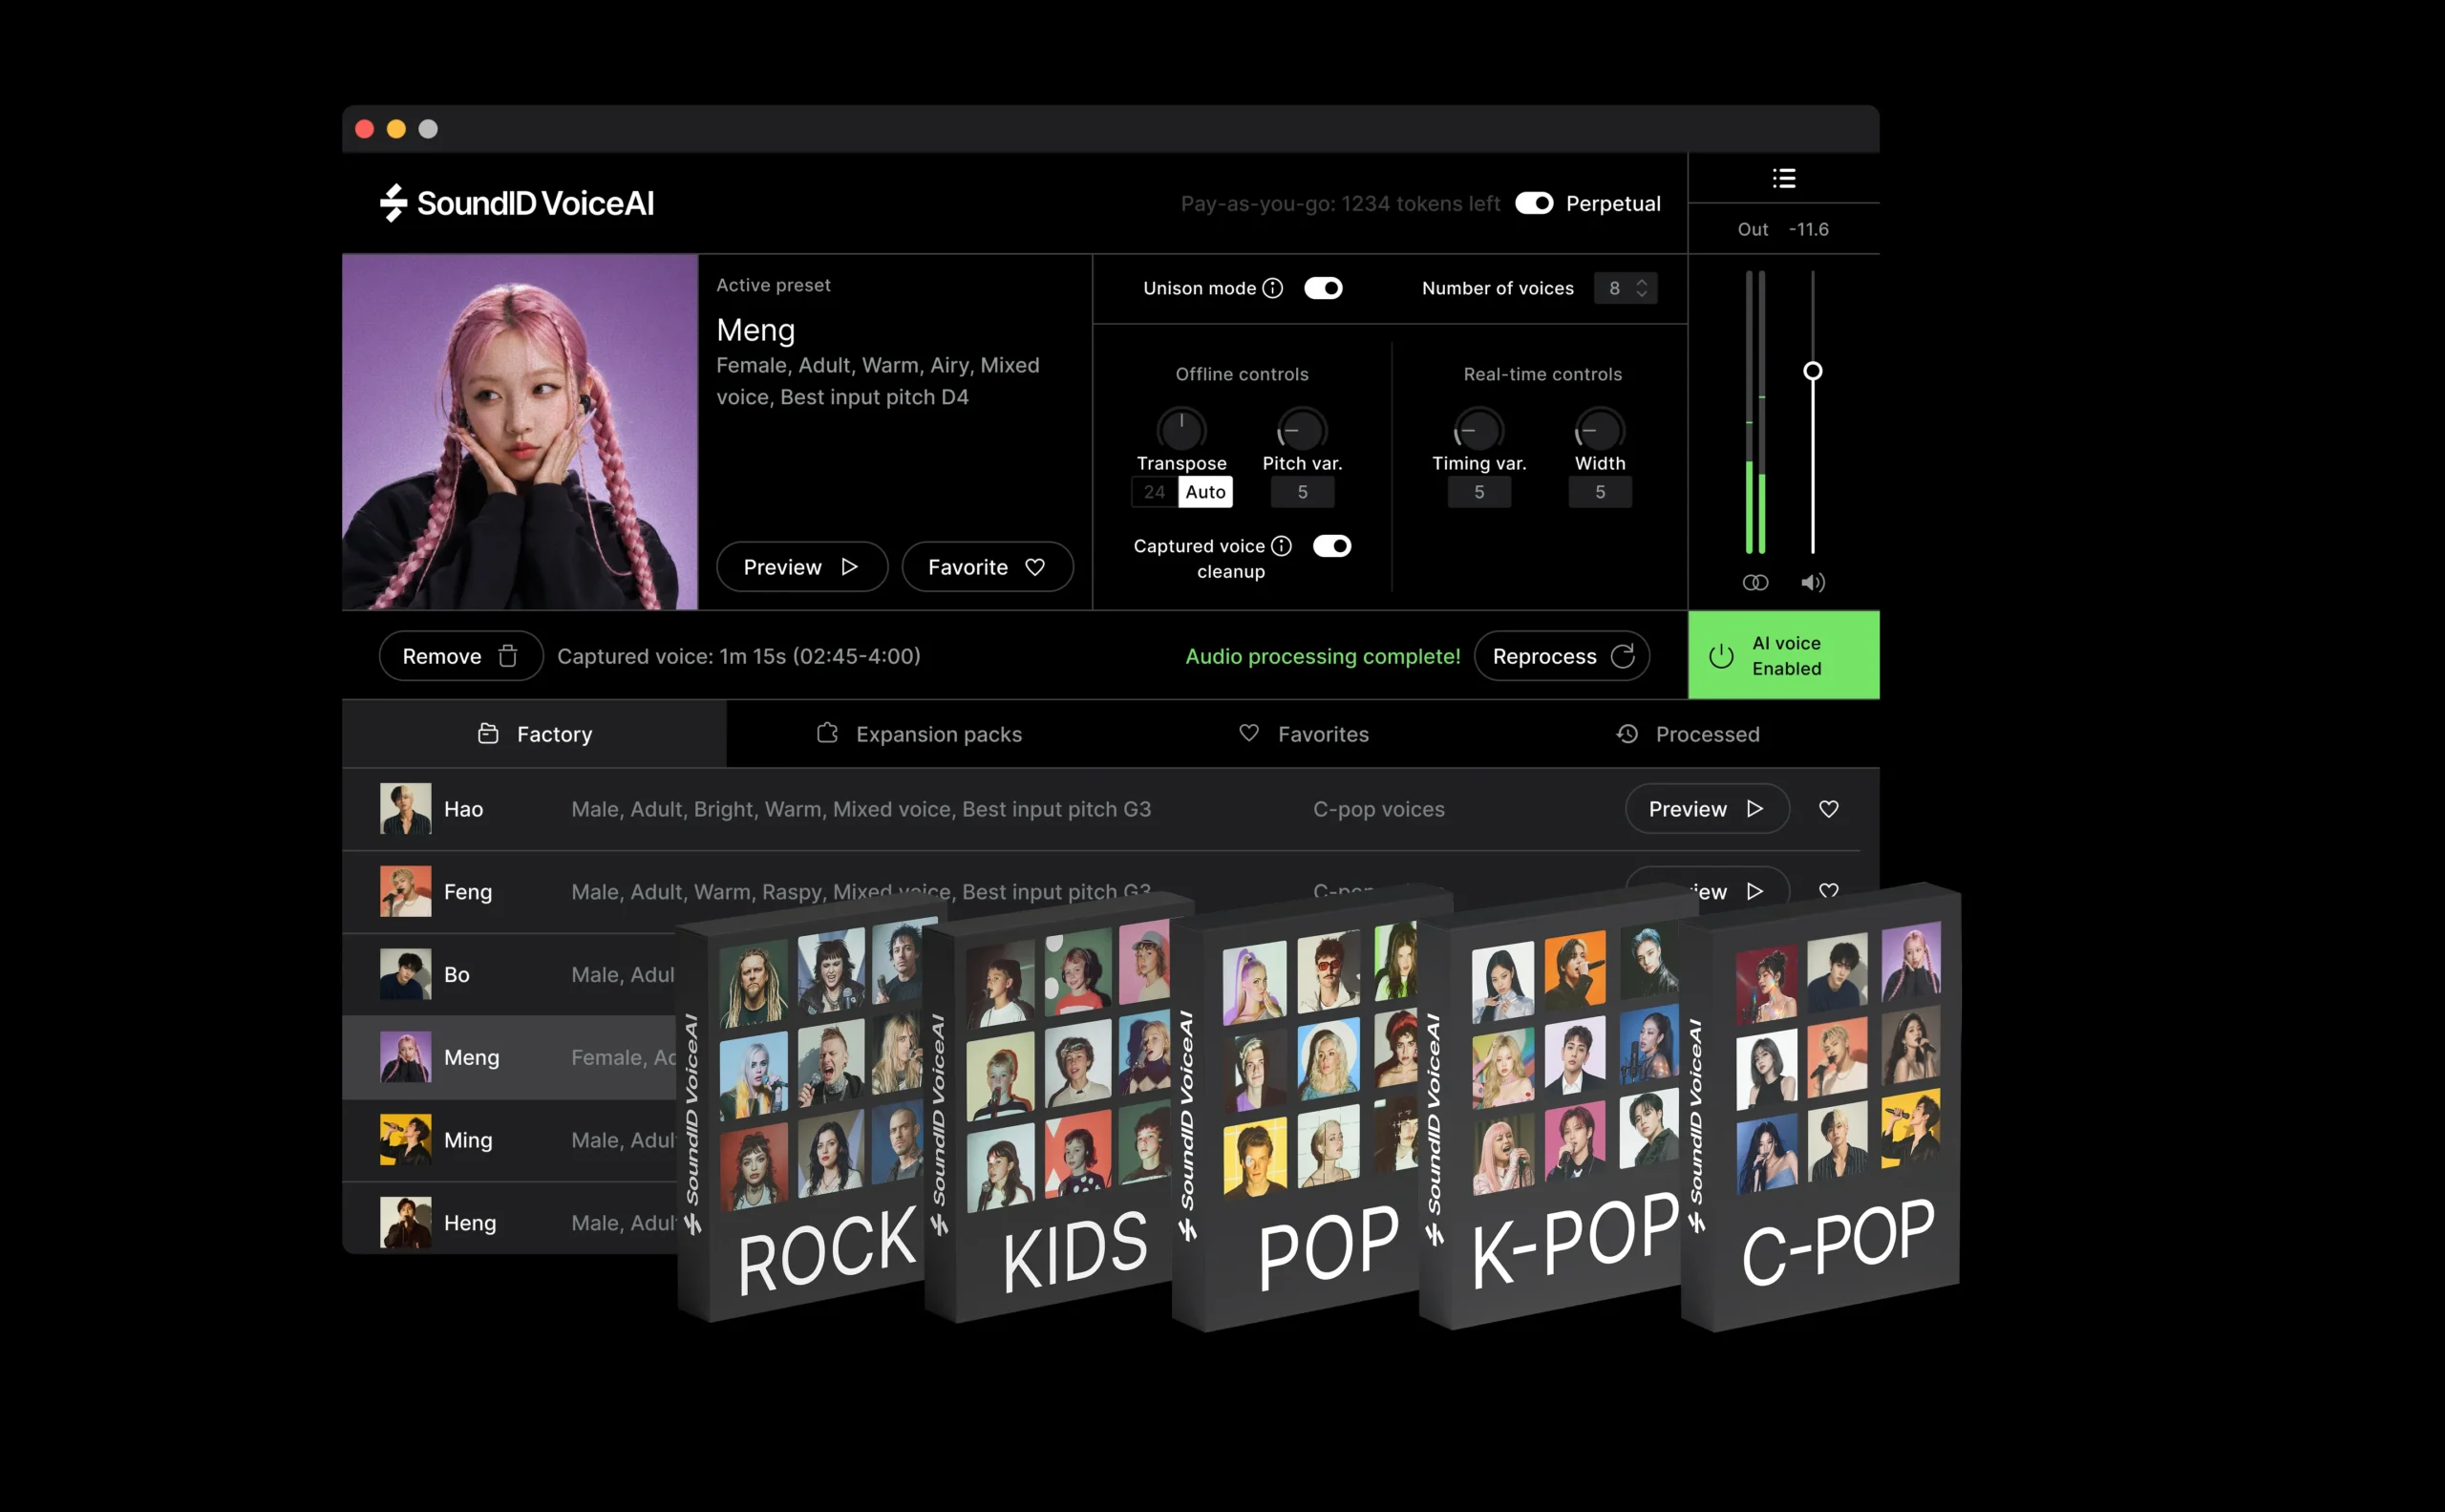This screenshot has width=2445, height=1512.
Task: Open the list menu icon above Out
Action: 1784,178
